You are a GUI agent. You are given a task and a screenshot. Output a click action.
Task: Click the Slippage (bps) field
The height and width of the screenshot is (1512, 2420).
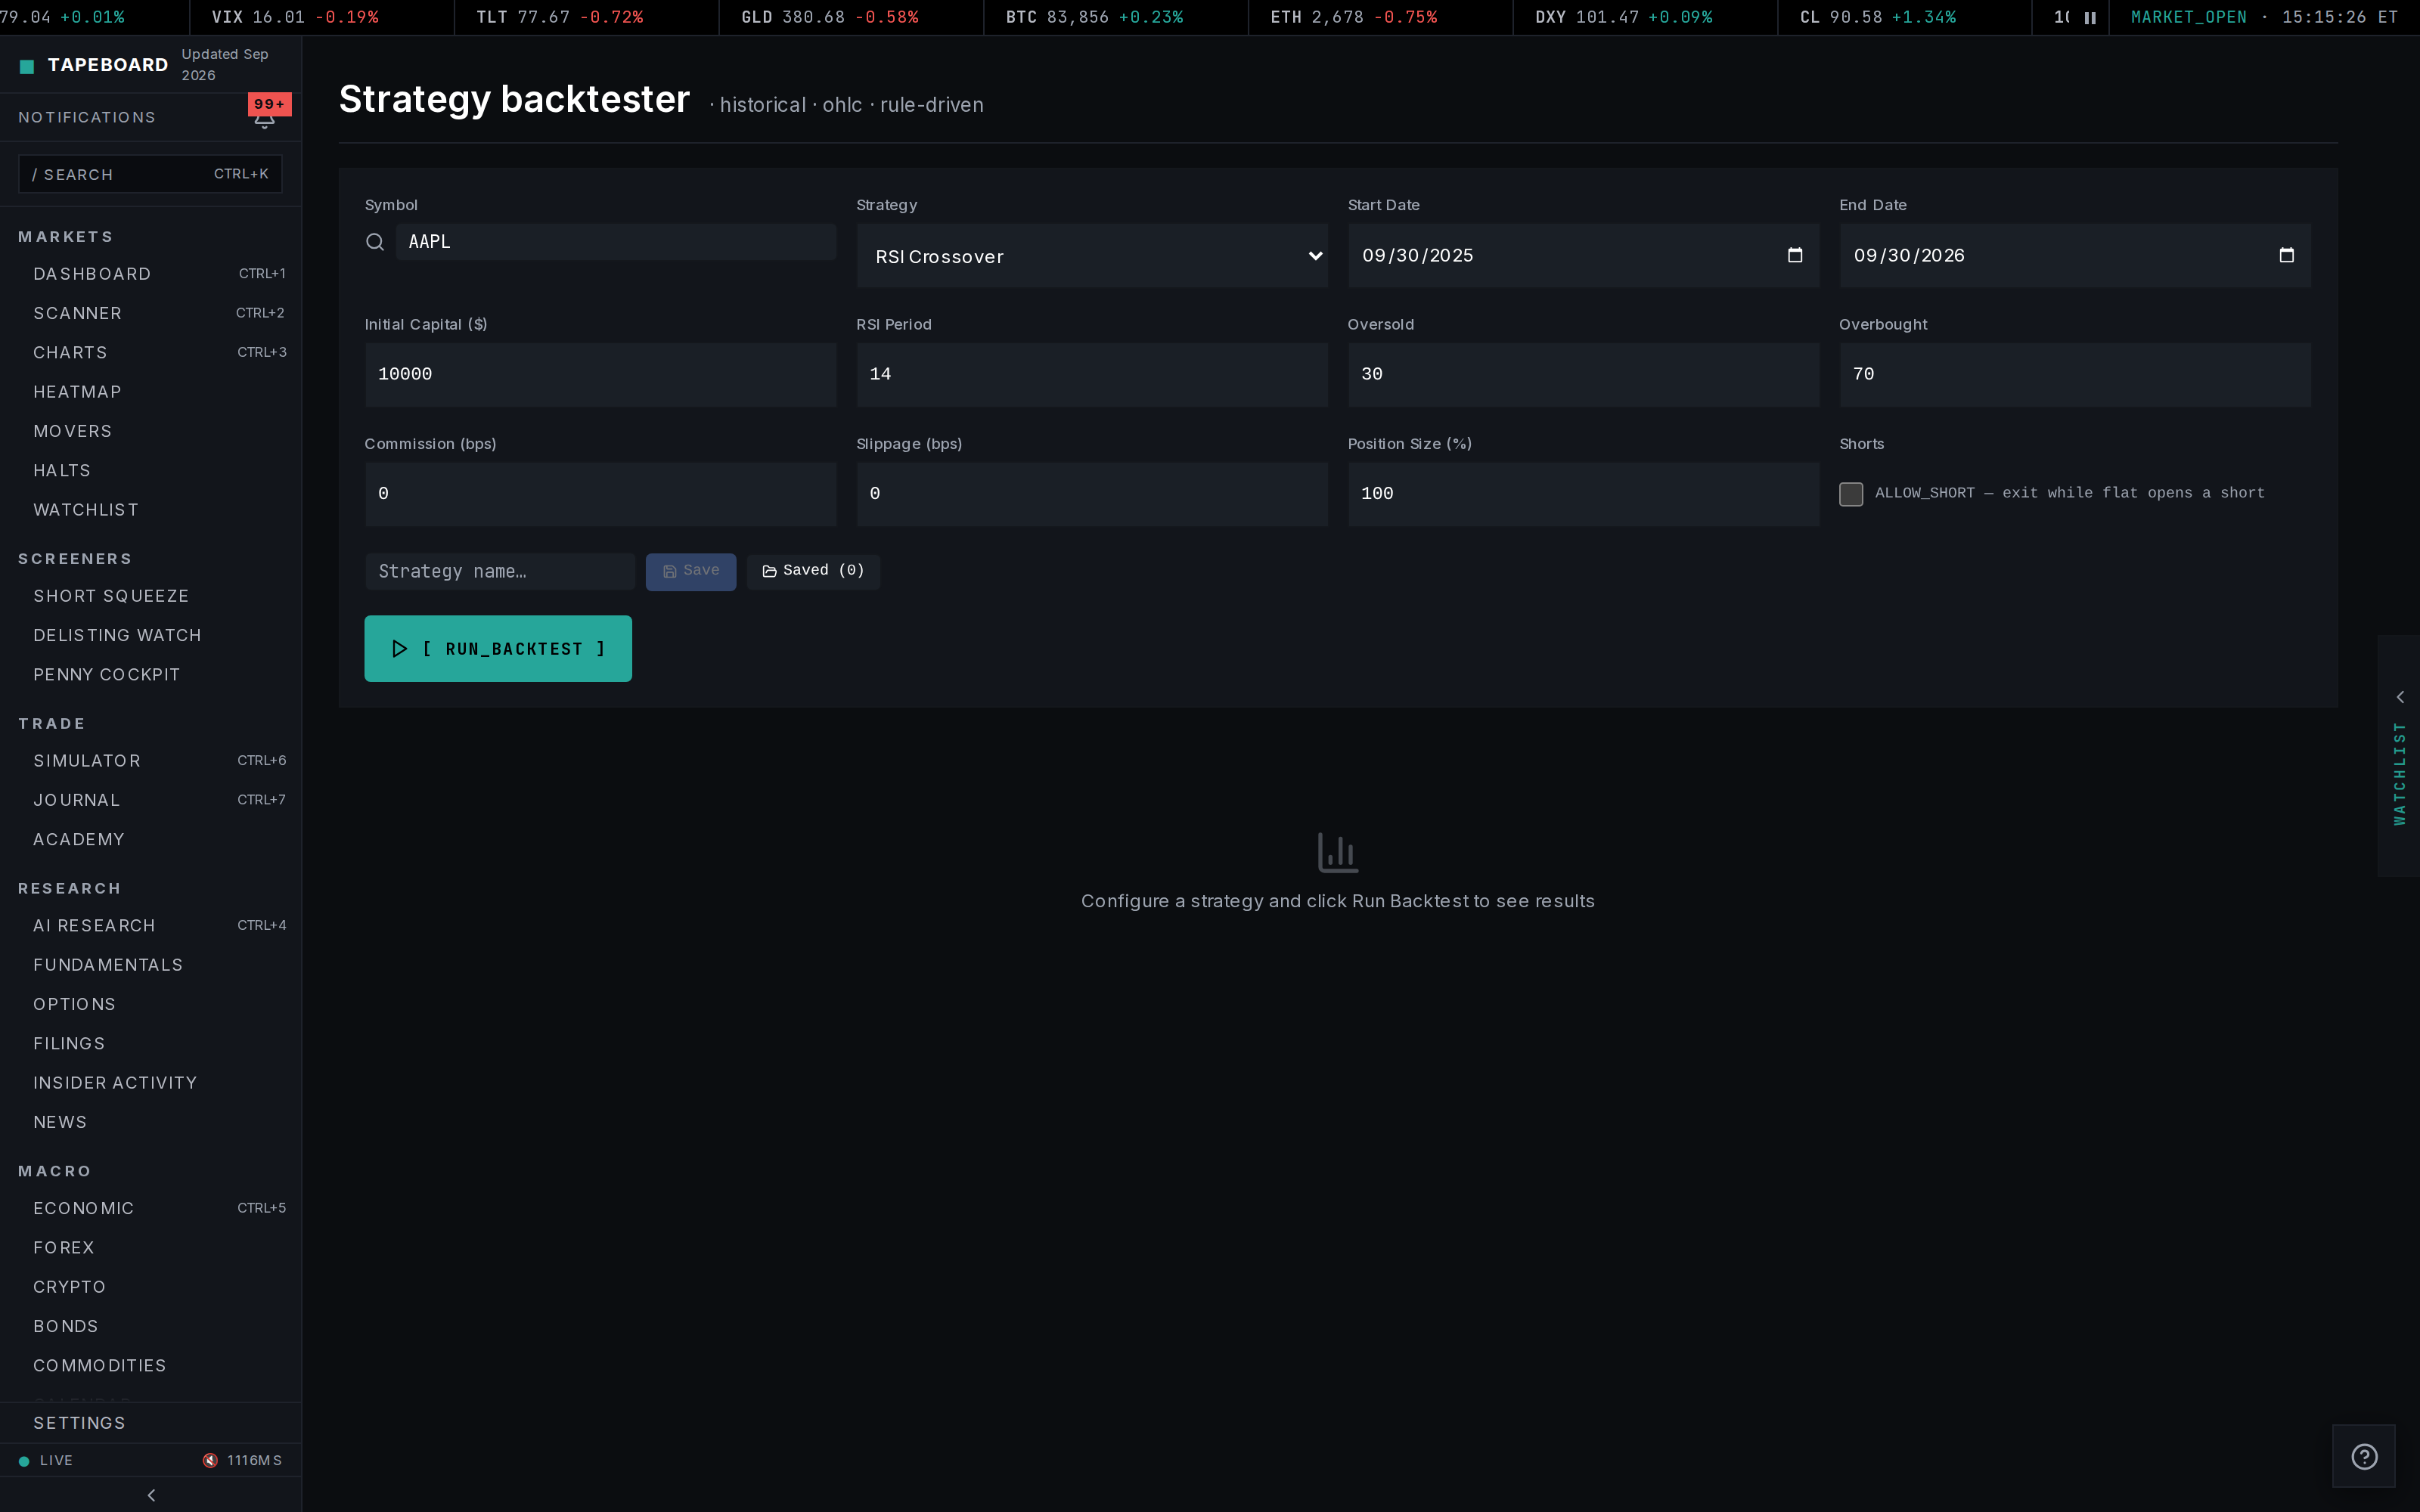coord(1092,494)
